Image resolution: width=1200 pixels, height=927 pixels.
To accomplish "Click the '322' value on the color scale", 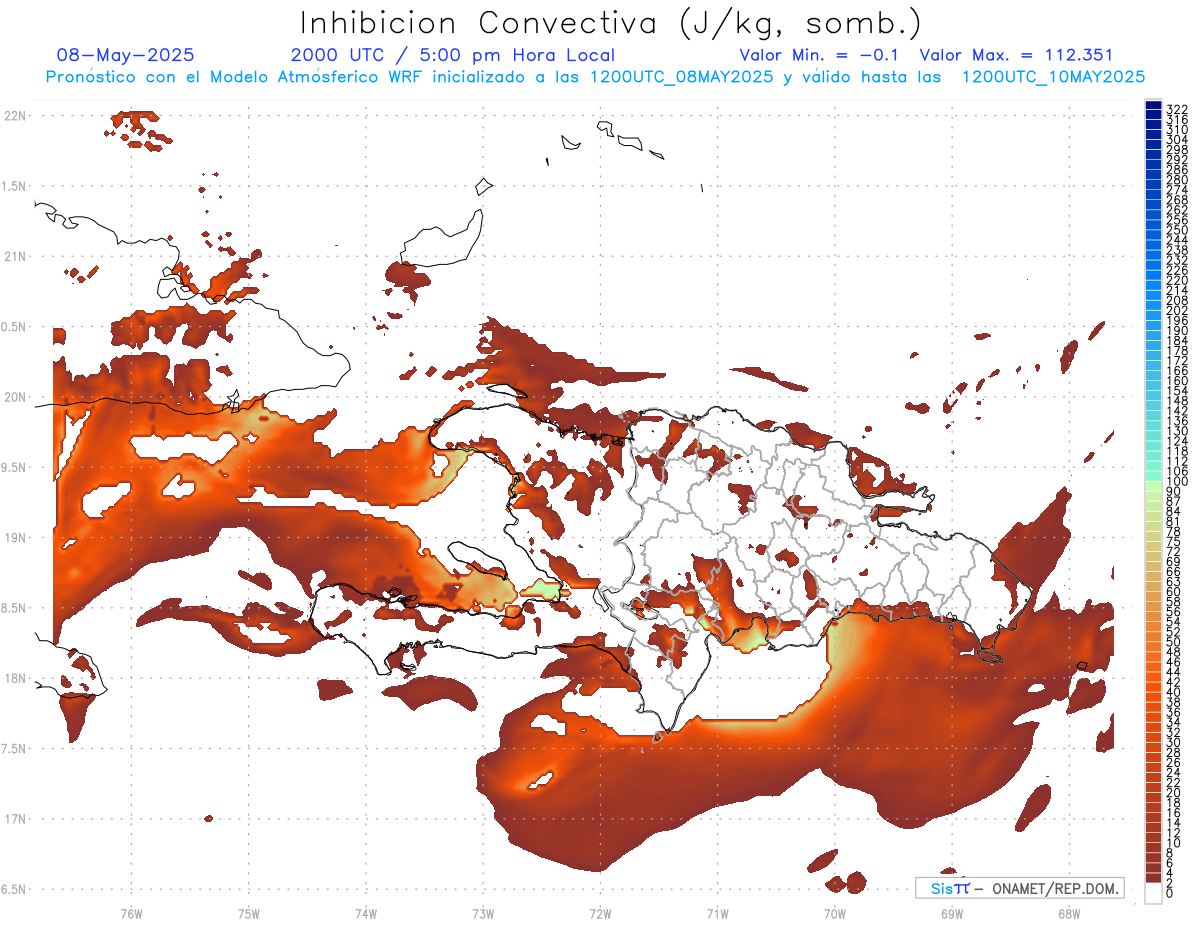I will point(1177,108).
